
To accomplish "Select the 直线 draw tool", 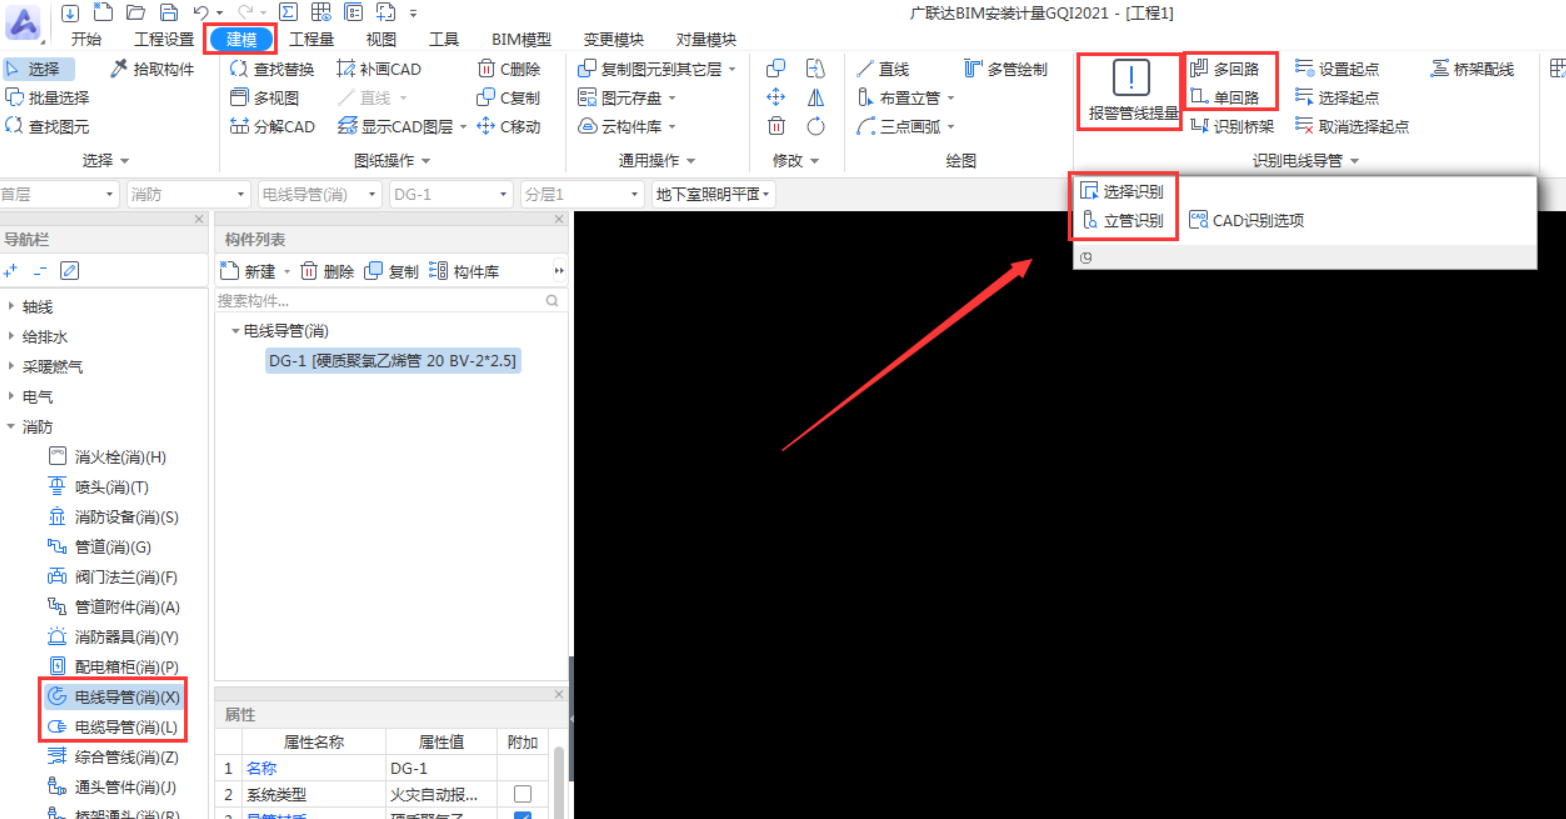I will pyautogui.click(x=883, y=69).
